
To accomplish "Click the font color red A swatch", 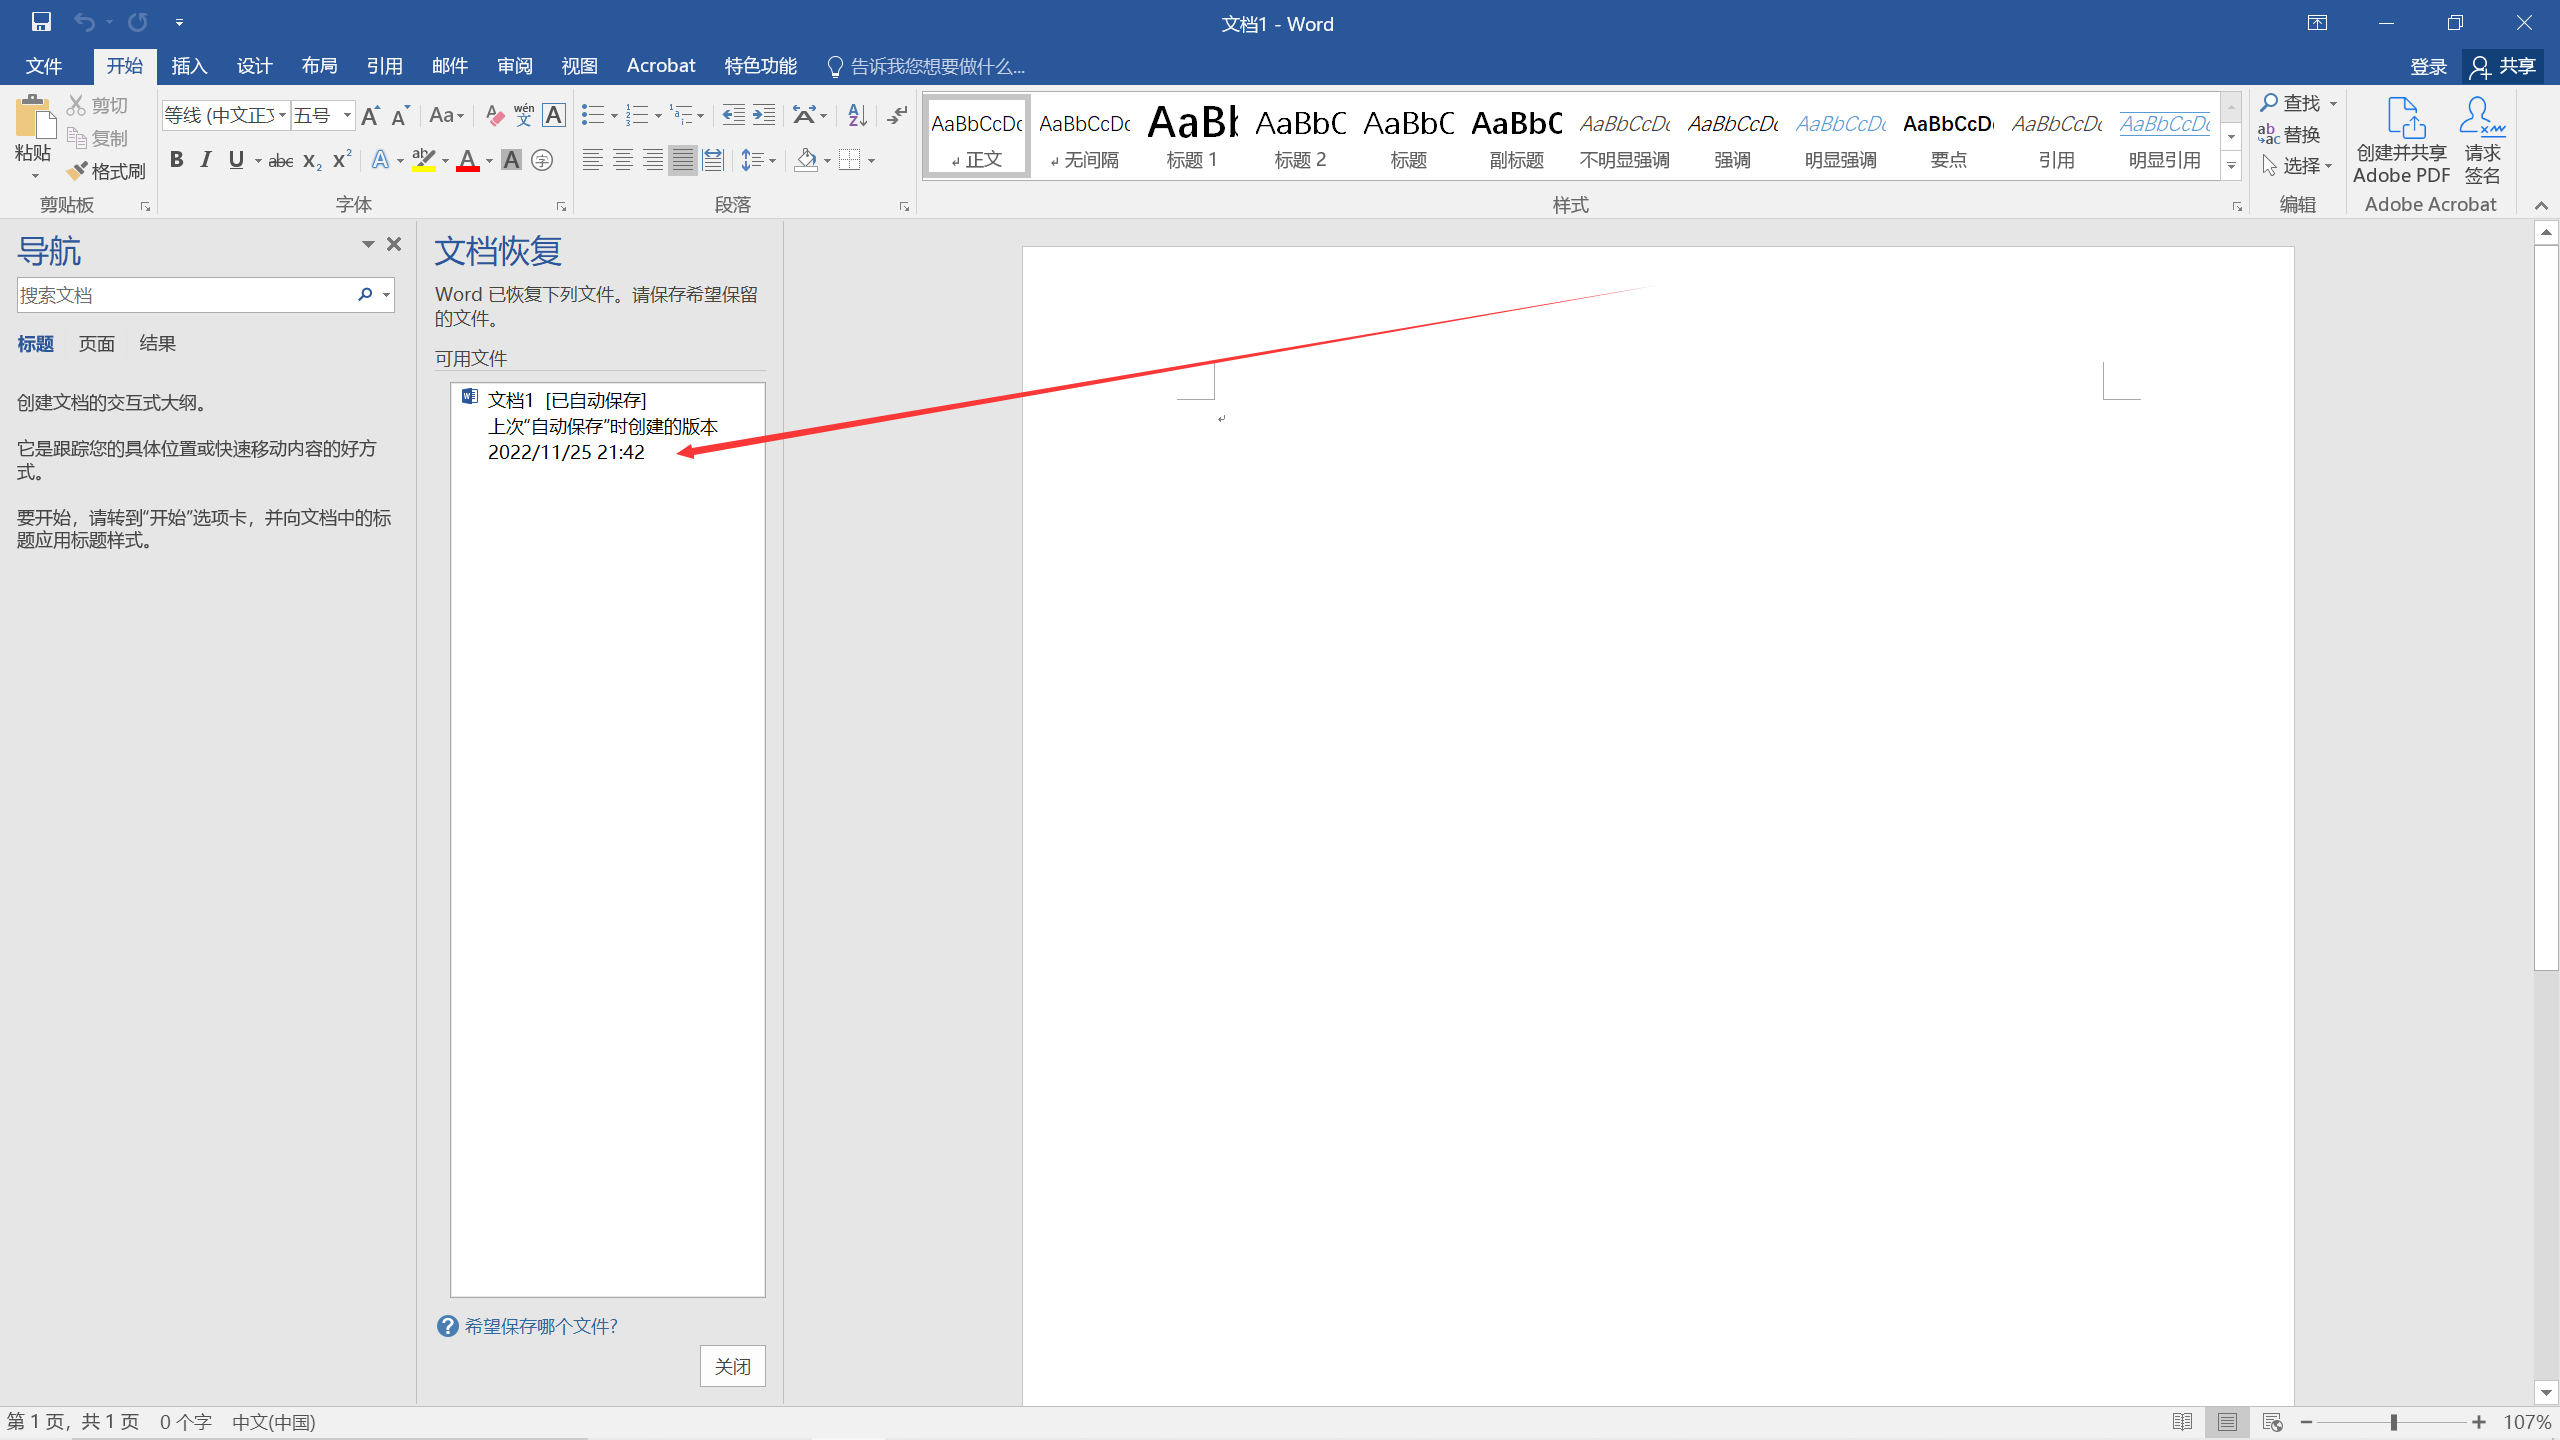I will tap(467, 160).
